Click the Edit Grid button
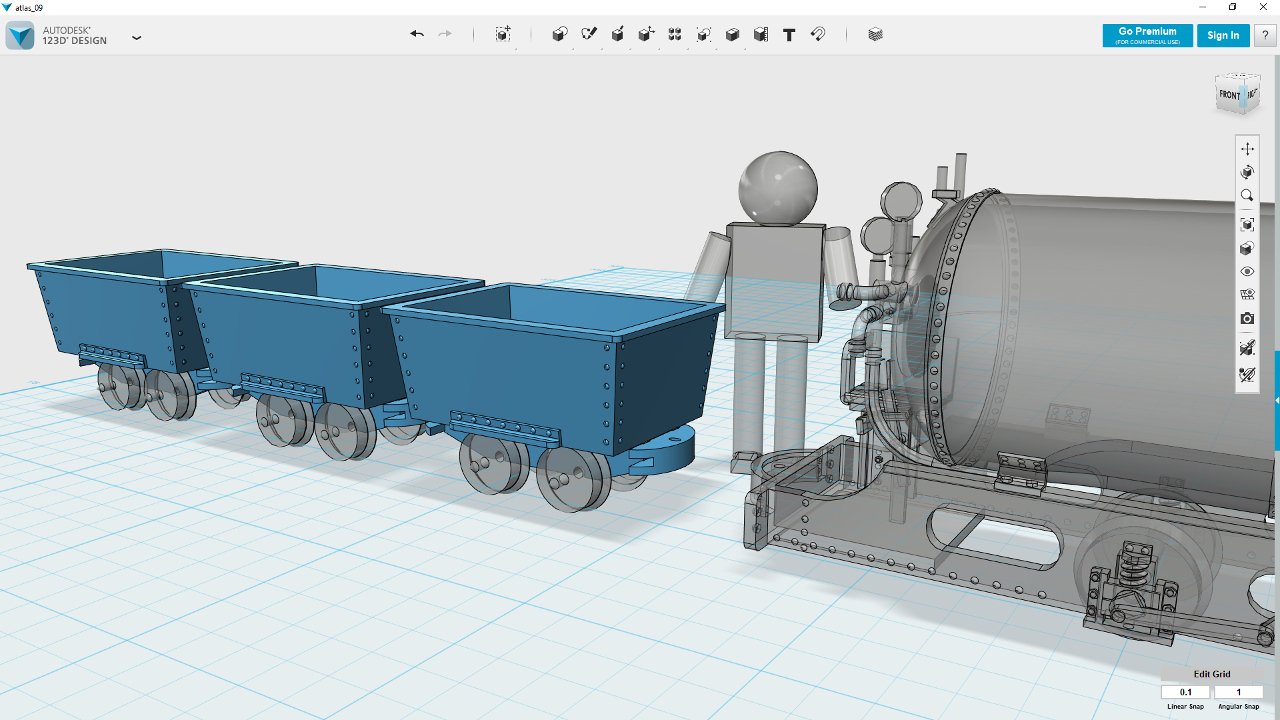This screenshot has width=1280, height=720. 1211,674
